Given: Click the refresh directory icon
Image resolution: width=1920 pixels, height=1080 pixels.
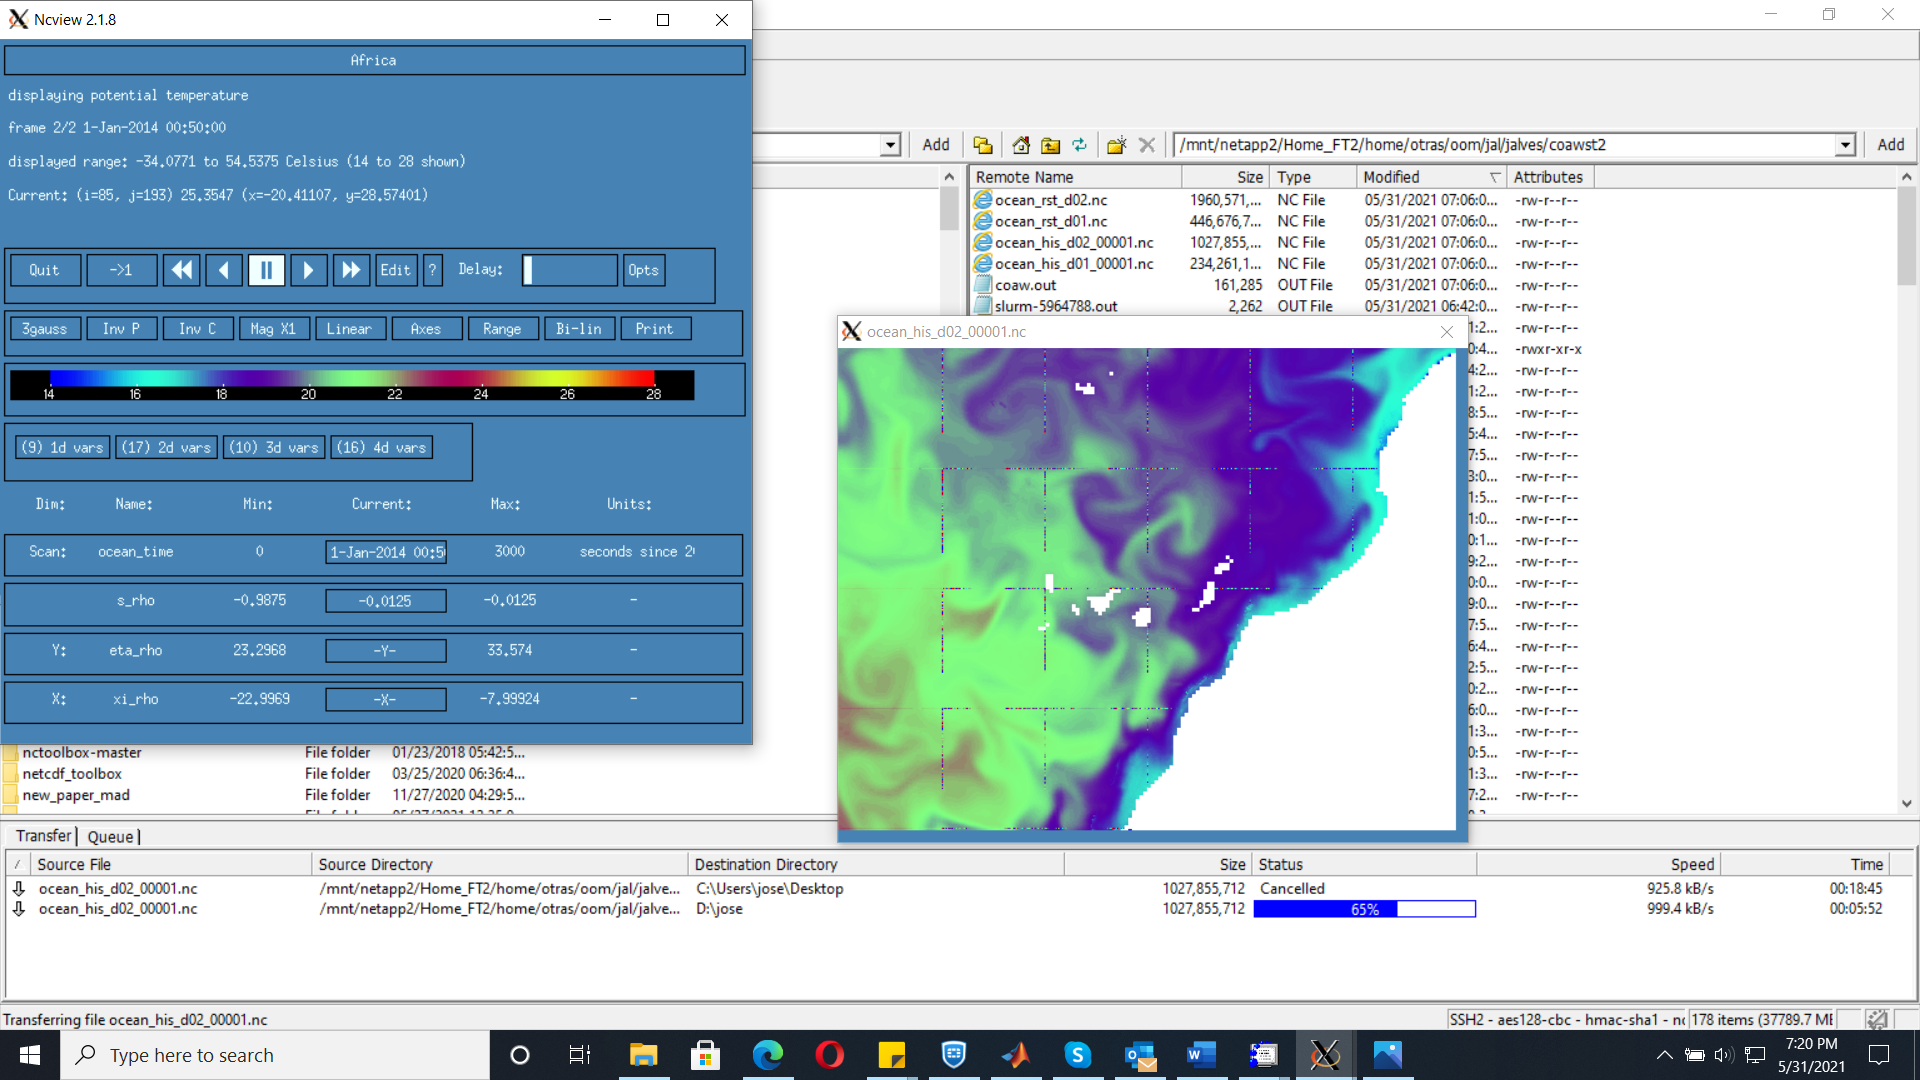Looking at the screenshot, I should tap(1080, 145).
